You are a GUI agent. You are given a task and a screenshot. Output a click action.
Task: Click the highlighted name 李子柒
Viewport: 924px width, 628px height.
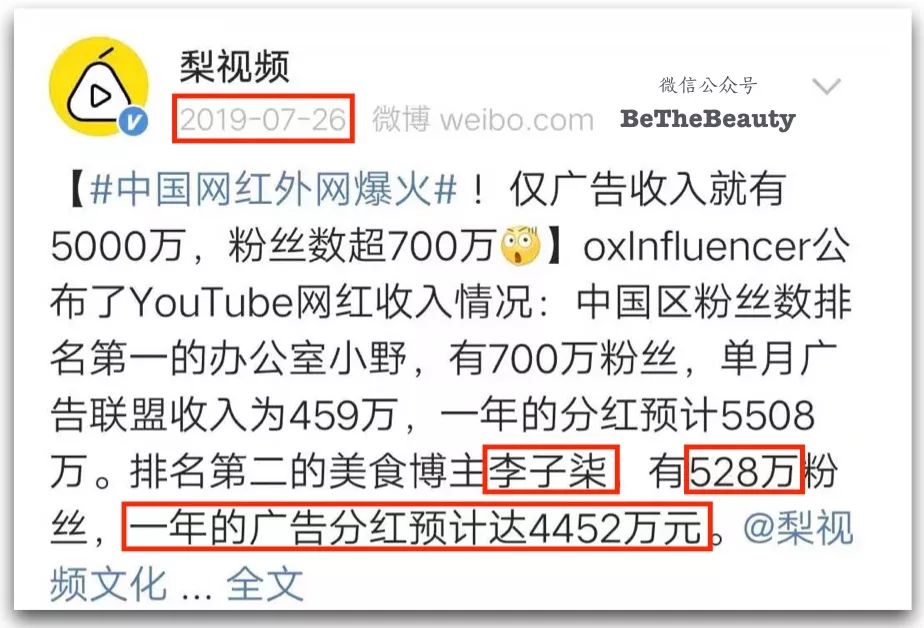(548, 471)
